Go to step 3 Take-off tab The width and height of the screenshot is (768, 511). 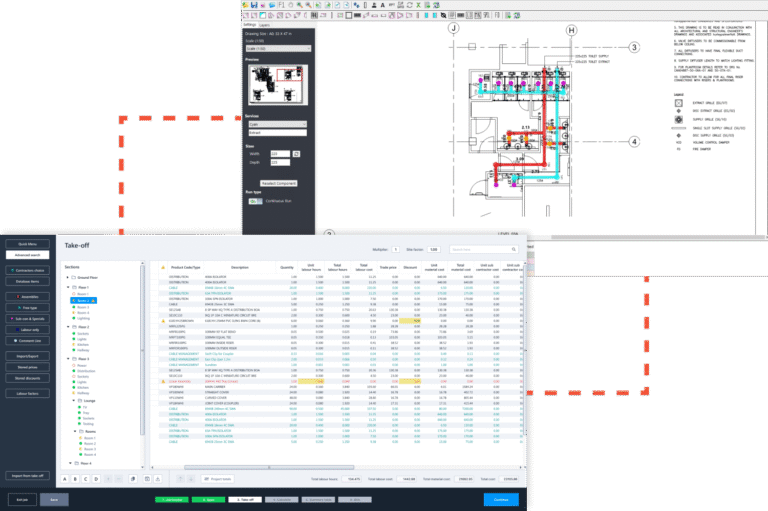[x=245, y=500]
